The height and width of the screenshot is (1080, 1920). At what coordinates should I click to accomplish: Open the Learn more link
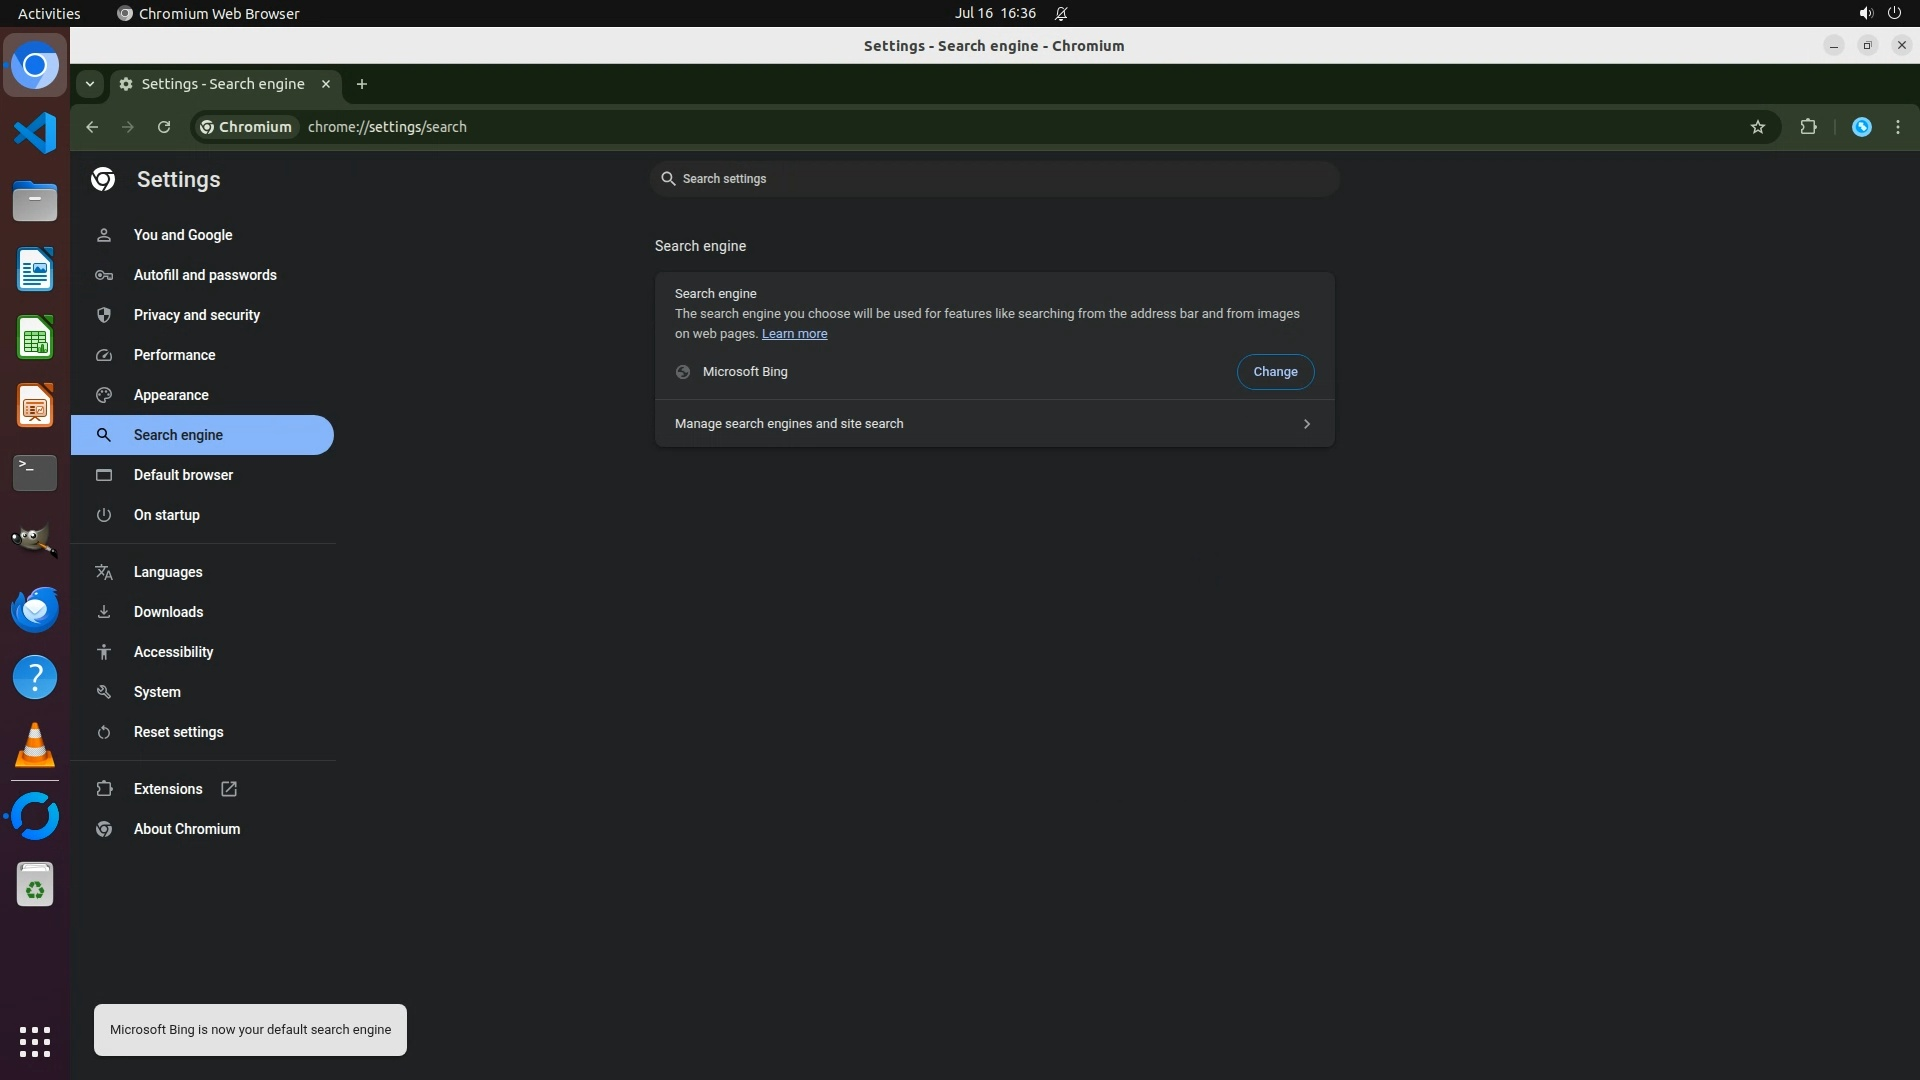pyautogui.click(x=794, y=334)
